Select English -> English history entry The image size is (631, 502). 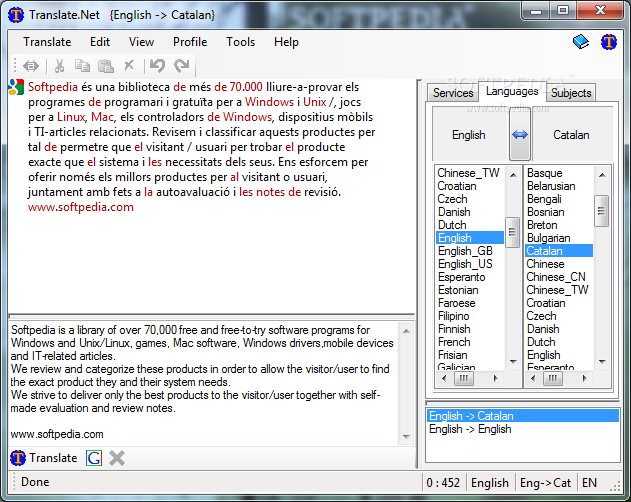tap(523, 429)
